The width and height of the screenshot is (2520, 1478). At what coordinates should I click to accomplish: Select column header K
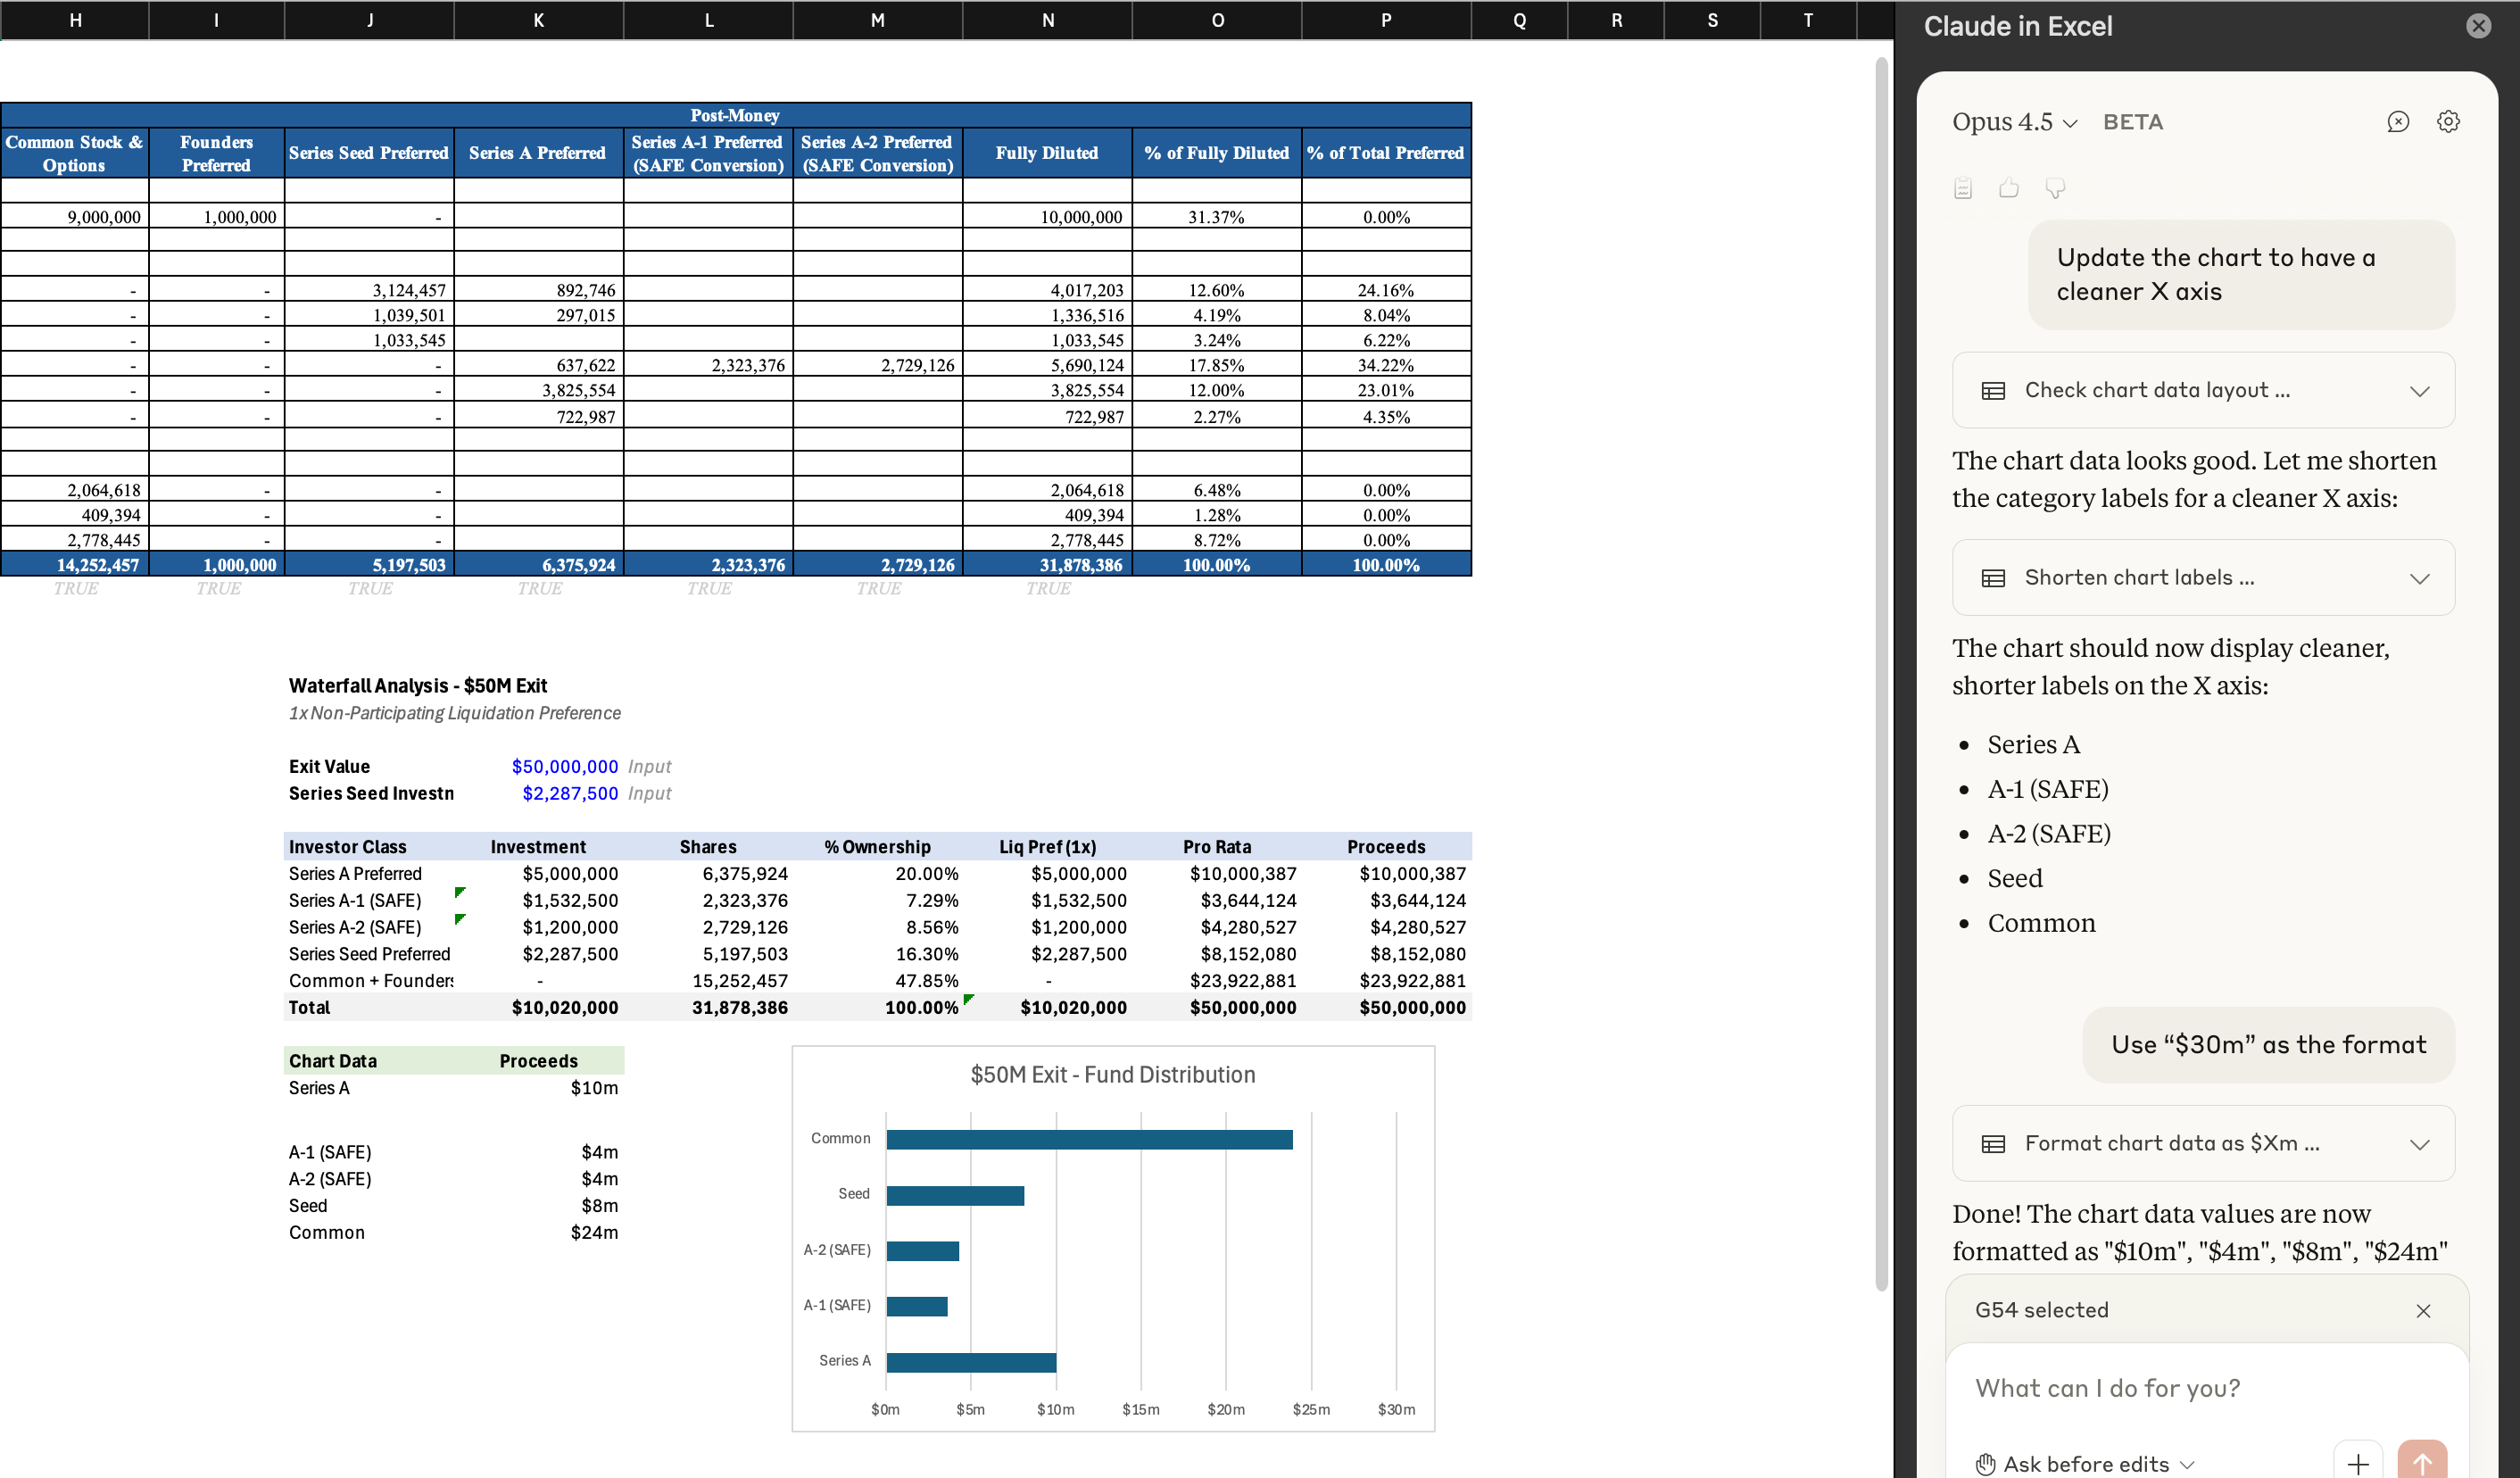coord(538,20)
